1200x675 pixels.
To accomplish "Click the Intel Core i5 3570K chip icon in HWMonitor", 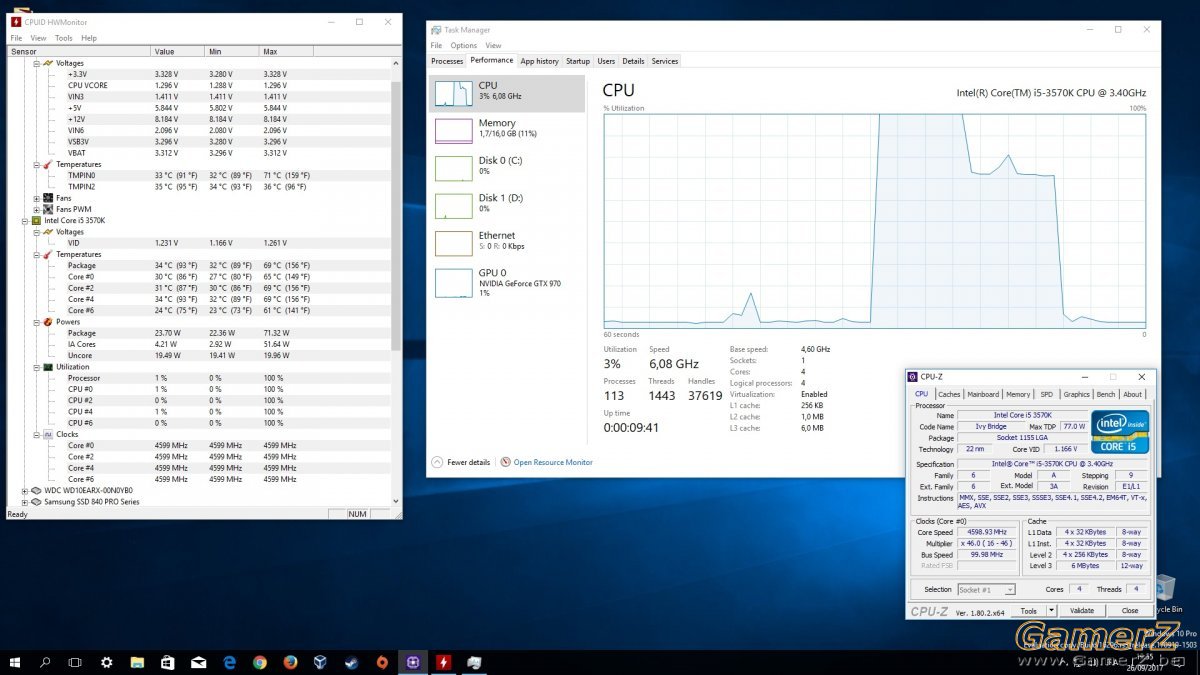I will [x=37, y=220].
